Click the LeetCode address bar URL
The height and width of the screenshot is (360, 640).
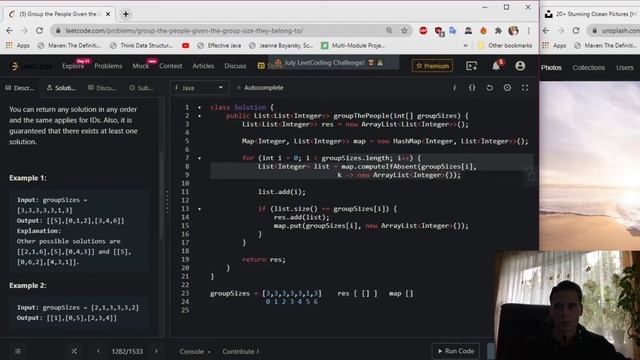(x=184, y=31)
